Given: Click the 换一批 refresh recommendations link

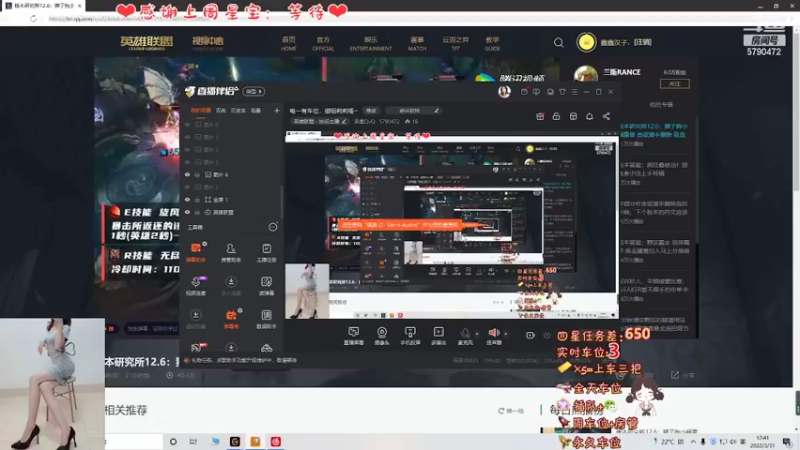Looking at the screenshot, I should [512, 411].
